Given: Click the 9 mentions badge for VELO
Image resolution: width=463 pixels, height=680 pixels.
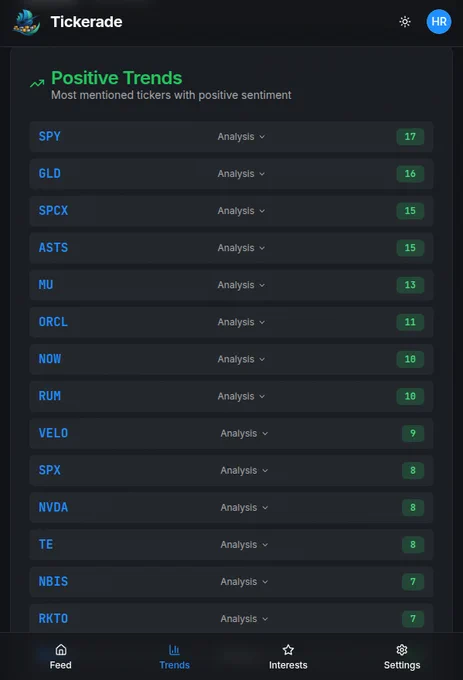Looking at the screenshot, I should pyautogui.click(x=413, y=433).
